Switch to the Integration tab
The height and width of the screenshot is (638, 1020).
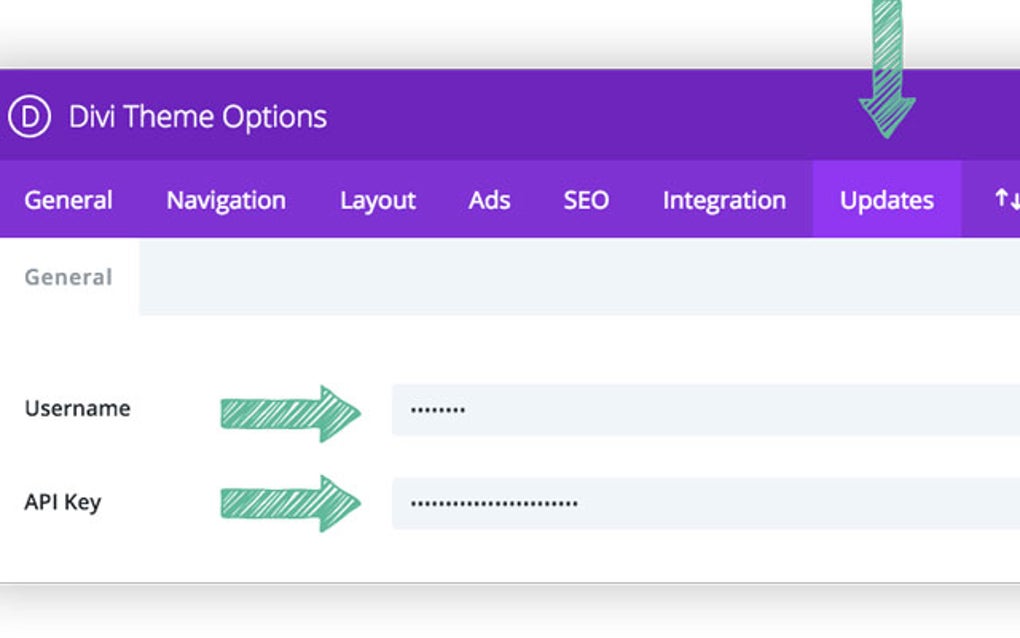coord(724,199)
